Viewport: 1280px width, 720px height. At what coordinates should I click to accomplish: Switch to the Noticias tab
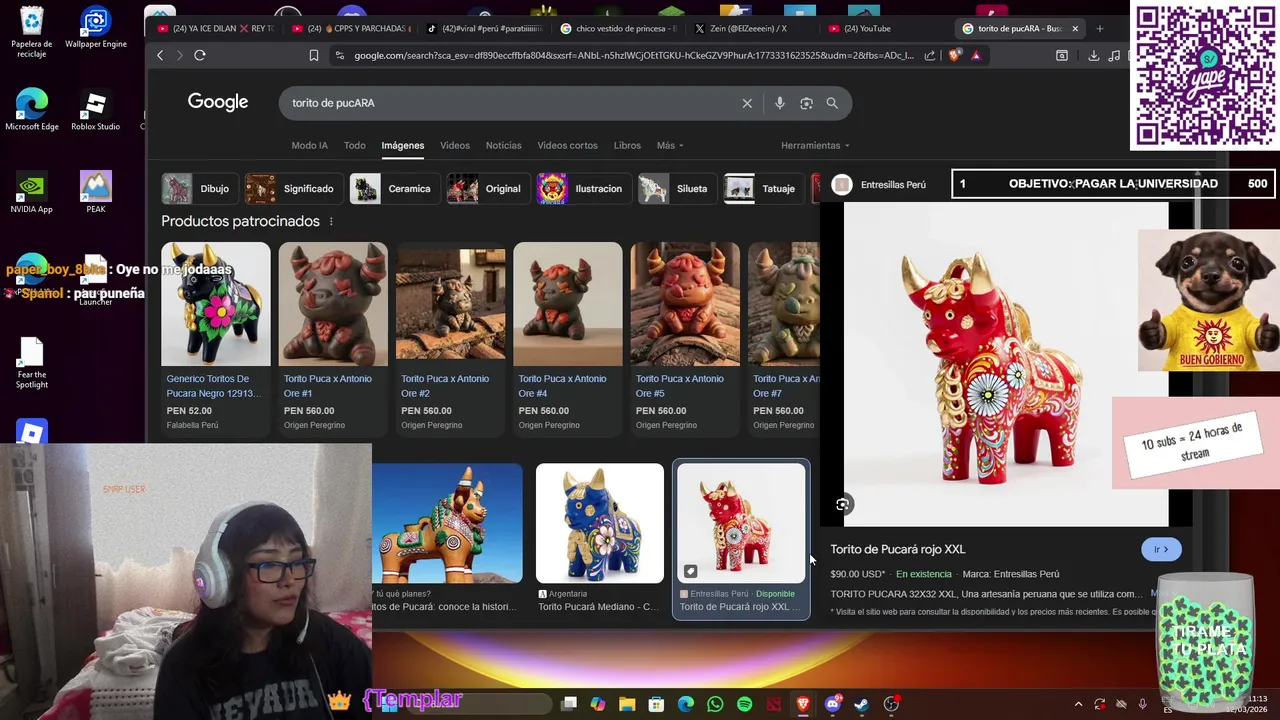point(503,145)
